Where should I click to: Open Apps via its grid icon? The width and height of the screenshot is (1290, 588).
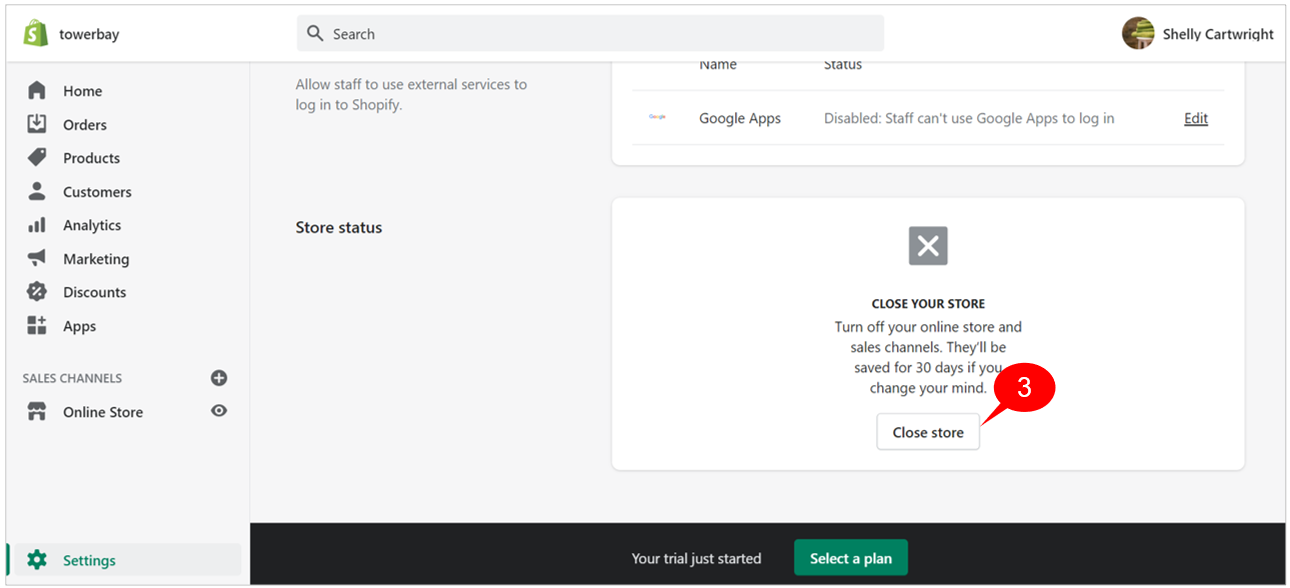coord(37,325)
